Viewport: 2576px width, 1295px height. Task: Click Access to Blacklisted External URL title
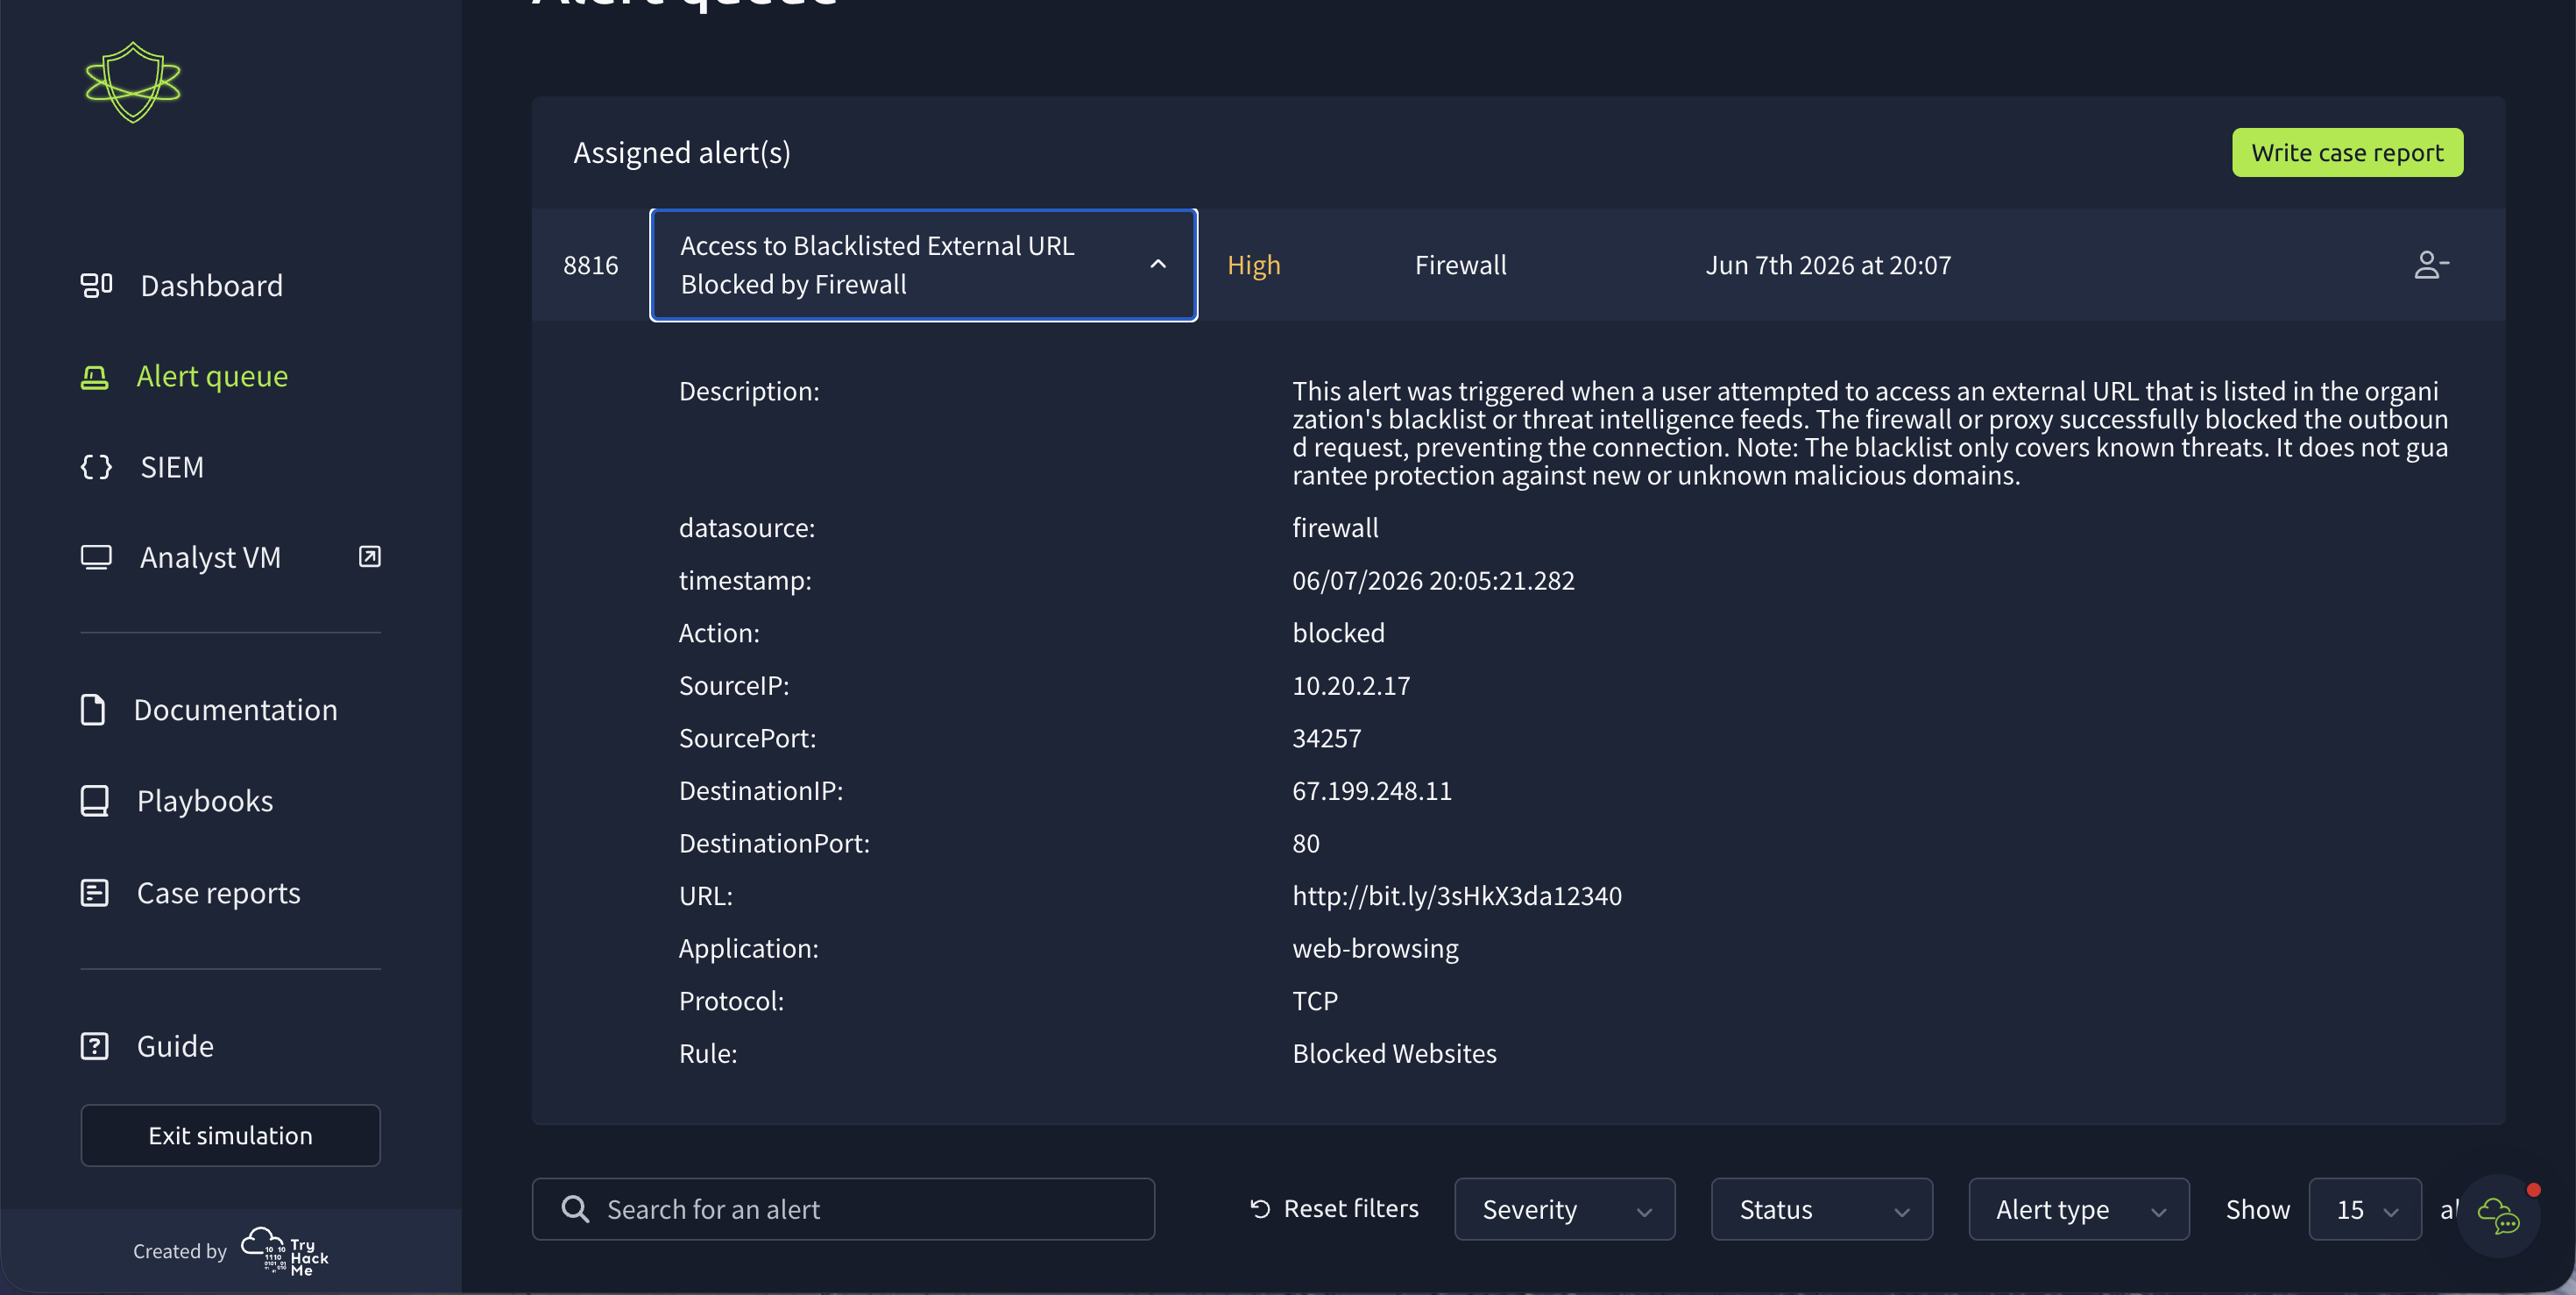pos(877,264)
